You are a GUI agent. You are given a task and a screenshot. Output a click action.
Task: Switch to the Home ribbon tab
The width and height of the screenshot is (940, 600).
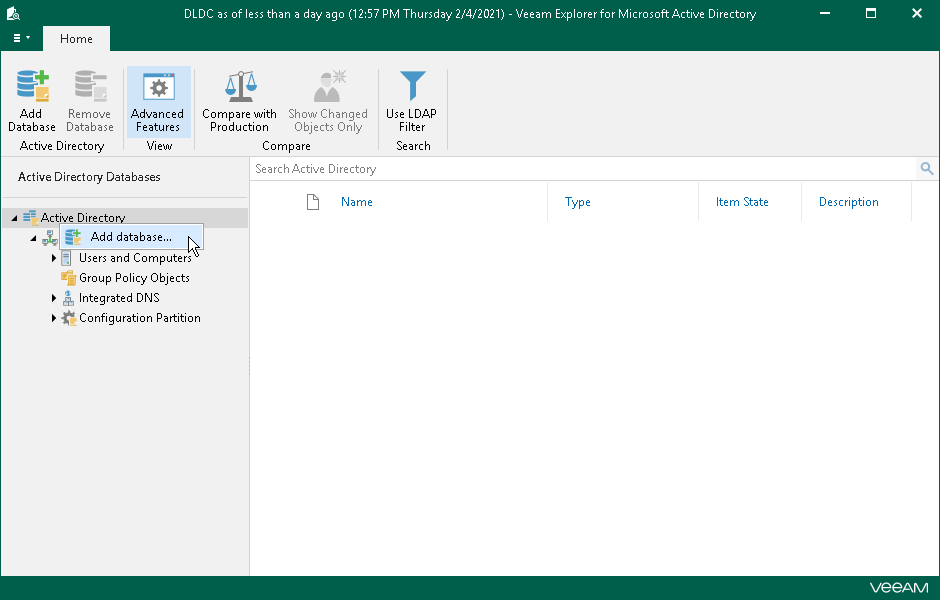coord(76,39)
